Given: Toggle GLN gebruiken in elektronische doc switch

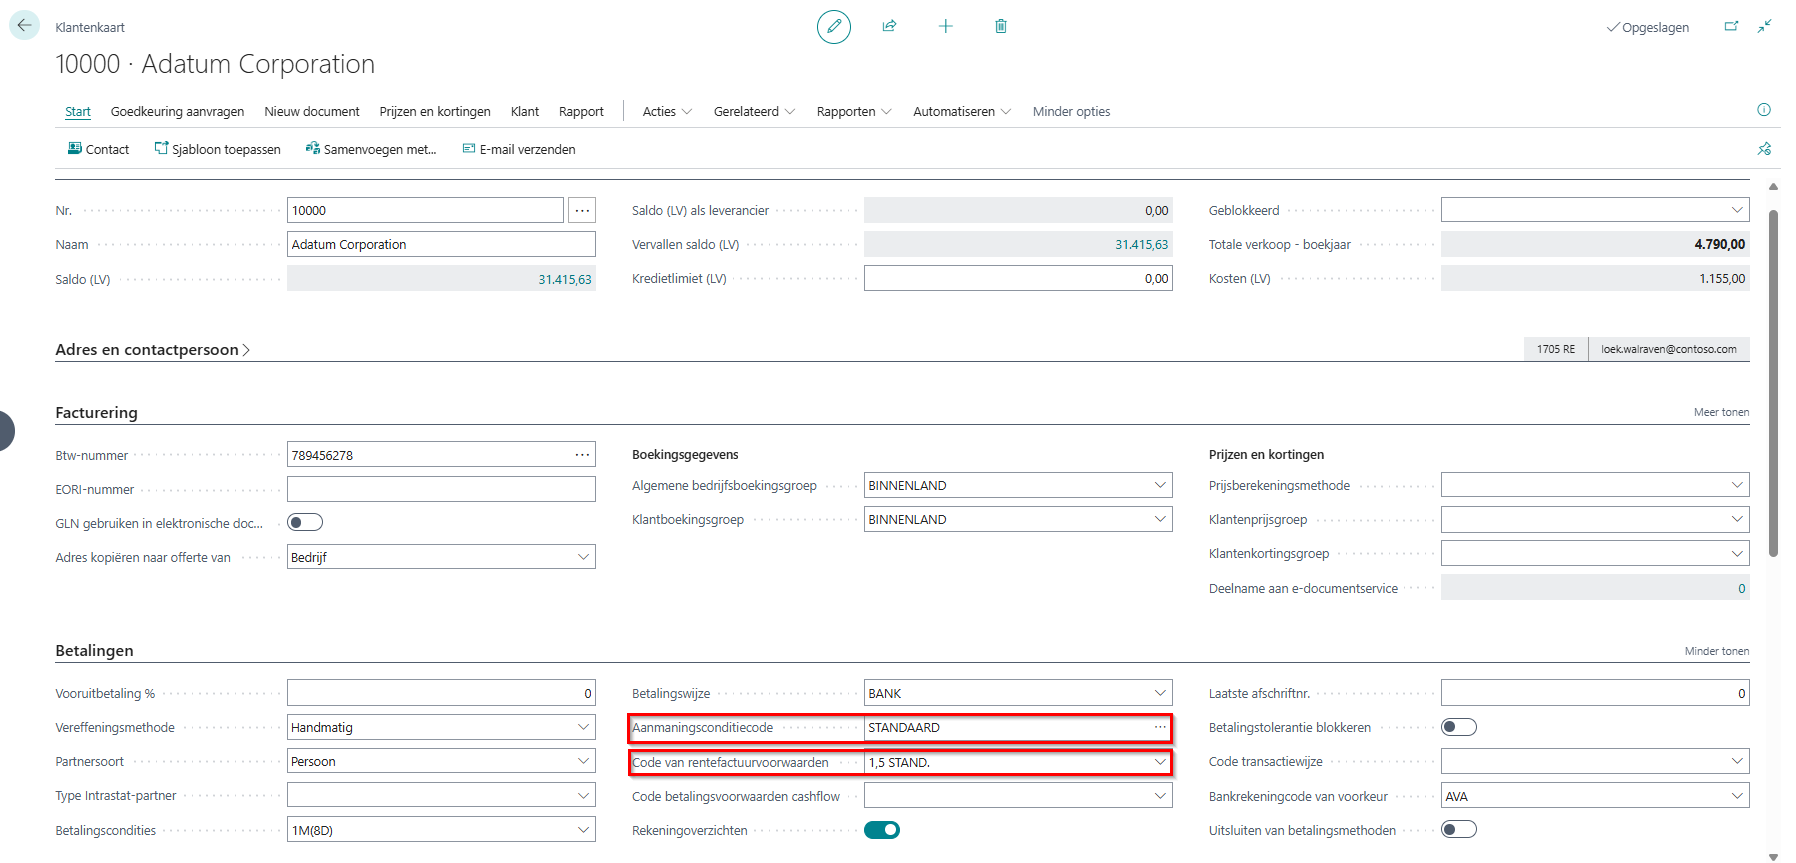Looking at the screenshot, I should pos(305,522).
